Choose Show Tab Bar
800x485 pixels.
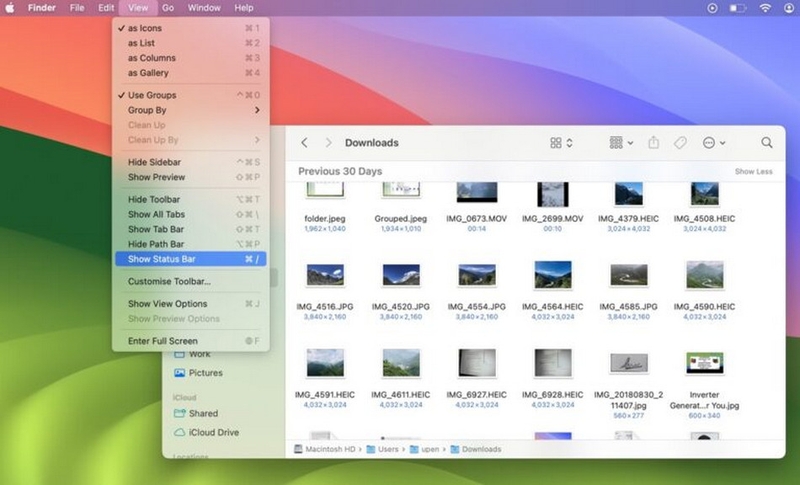click(191, 229)
